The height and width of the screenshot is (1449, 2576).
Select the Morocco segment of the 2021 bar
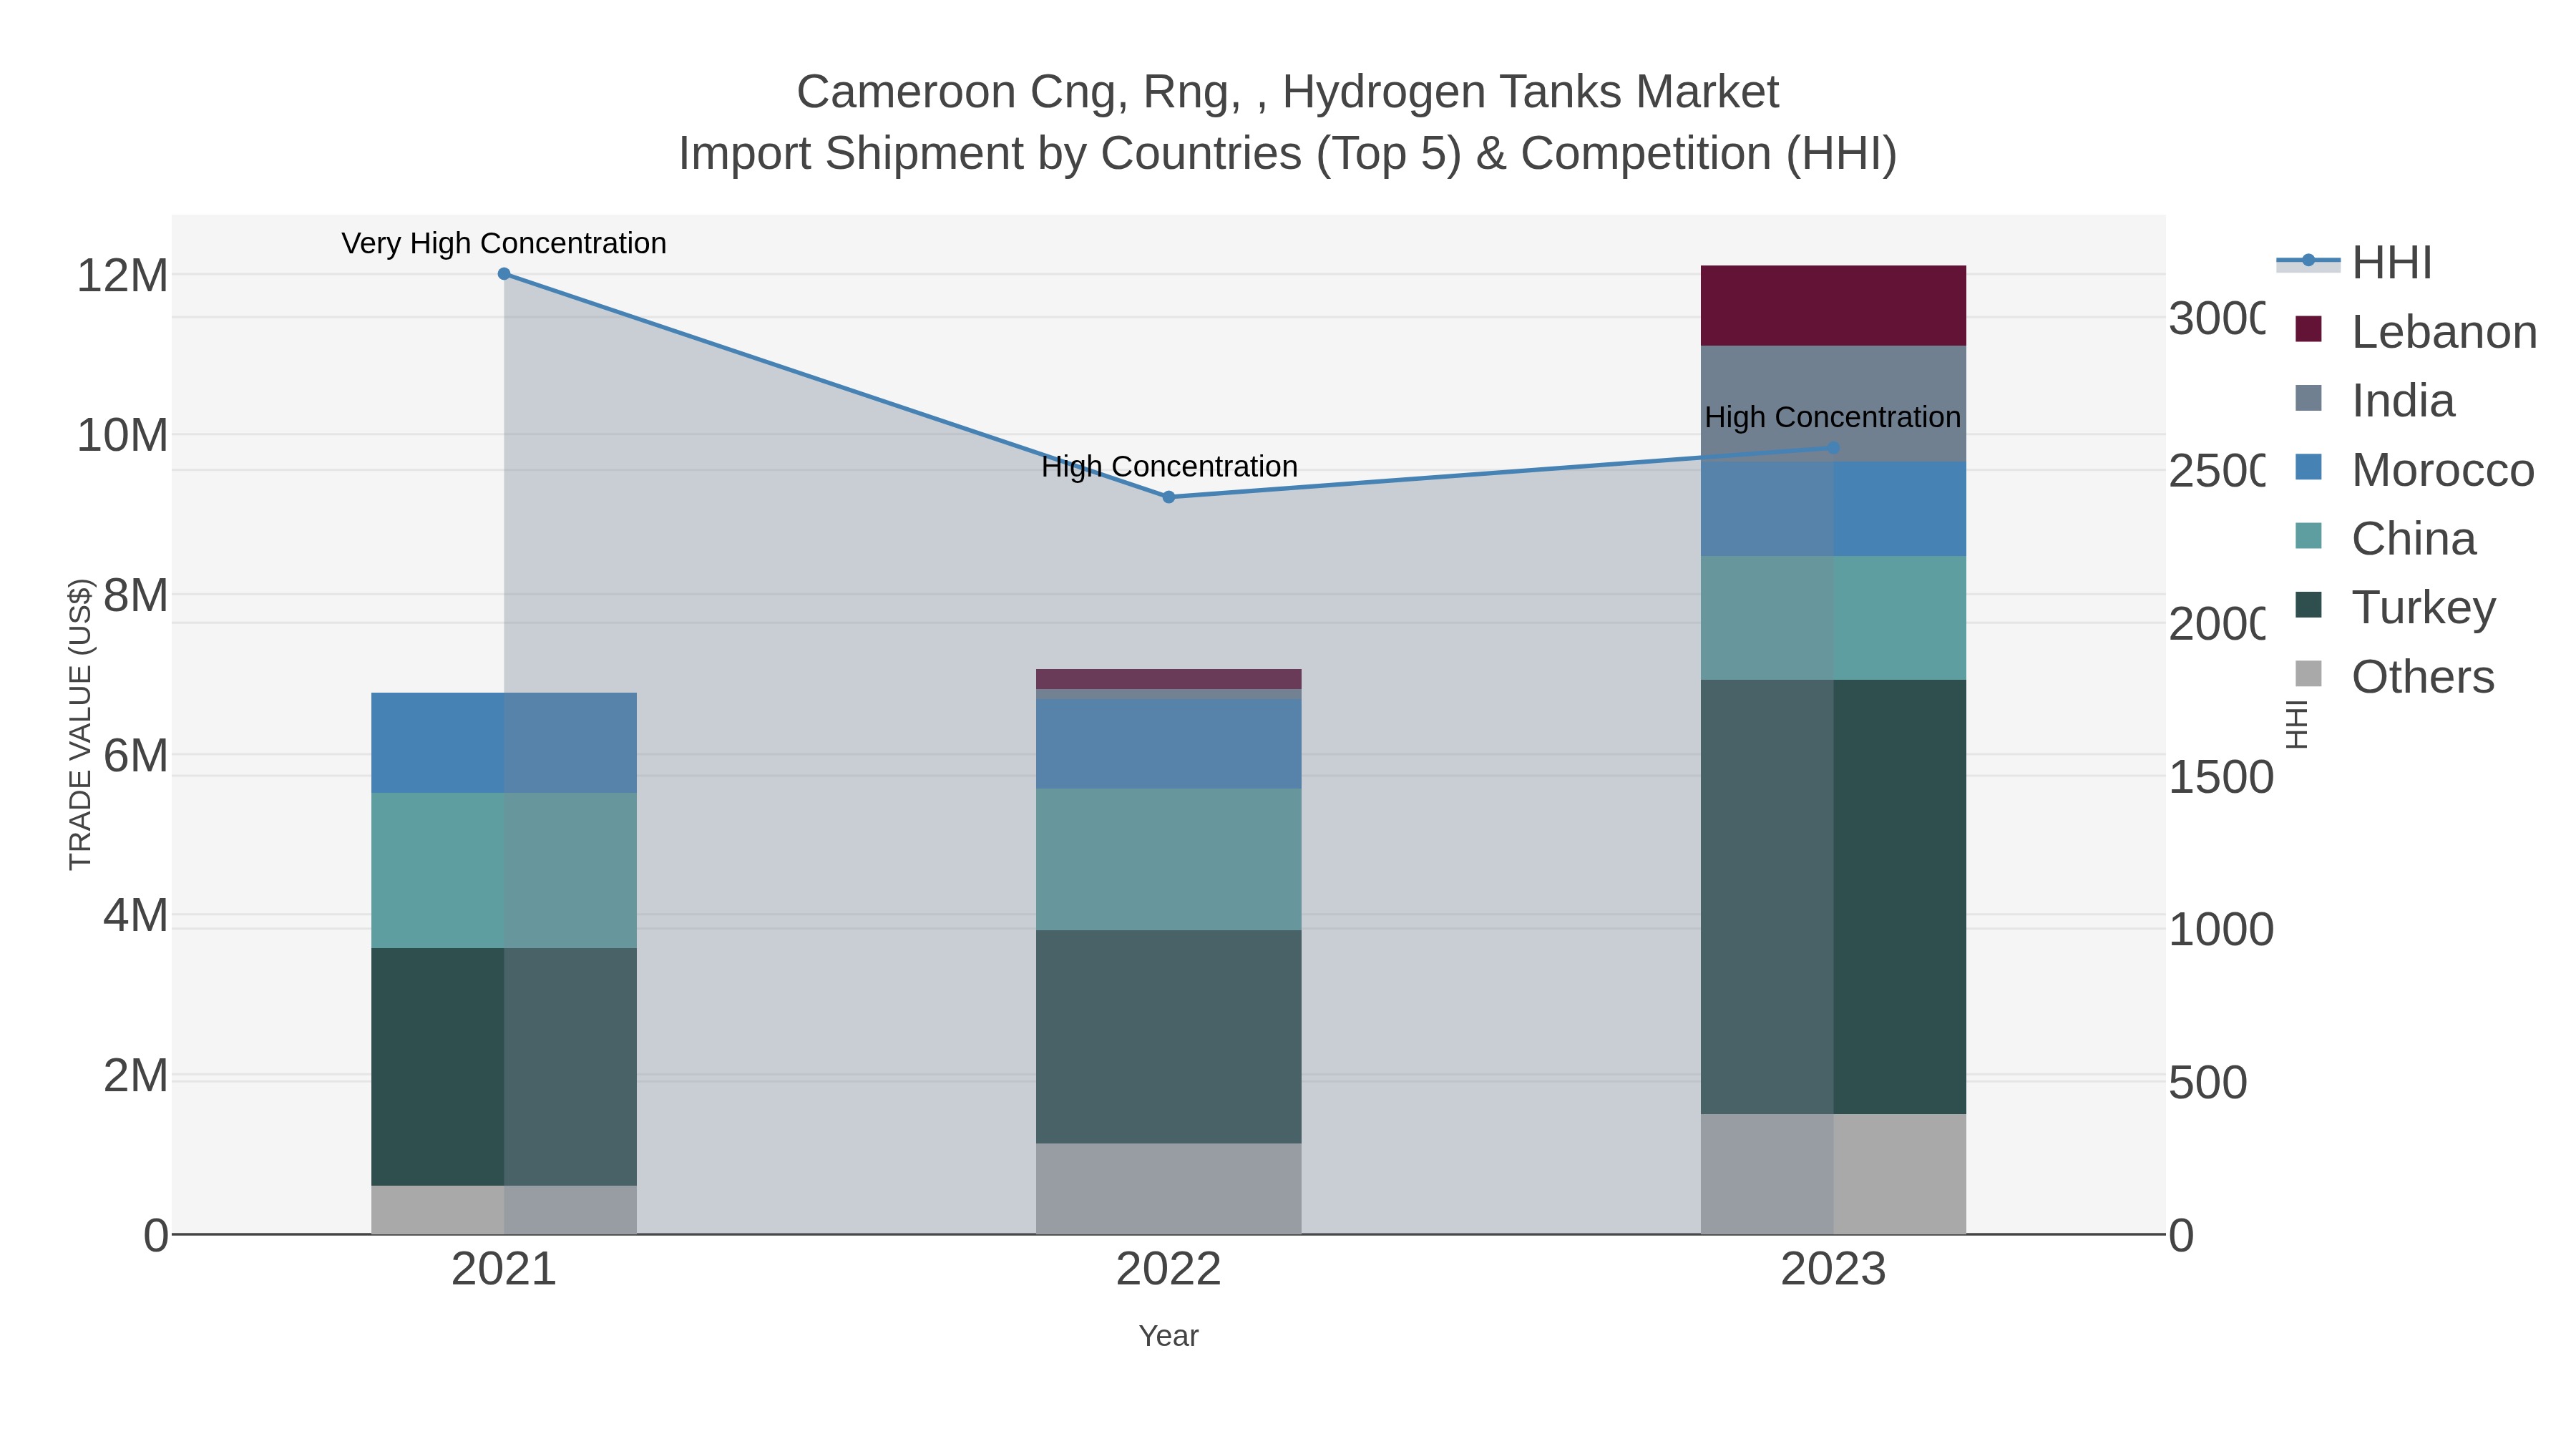[504, 743]
